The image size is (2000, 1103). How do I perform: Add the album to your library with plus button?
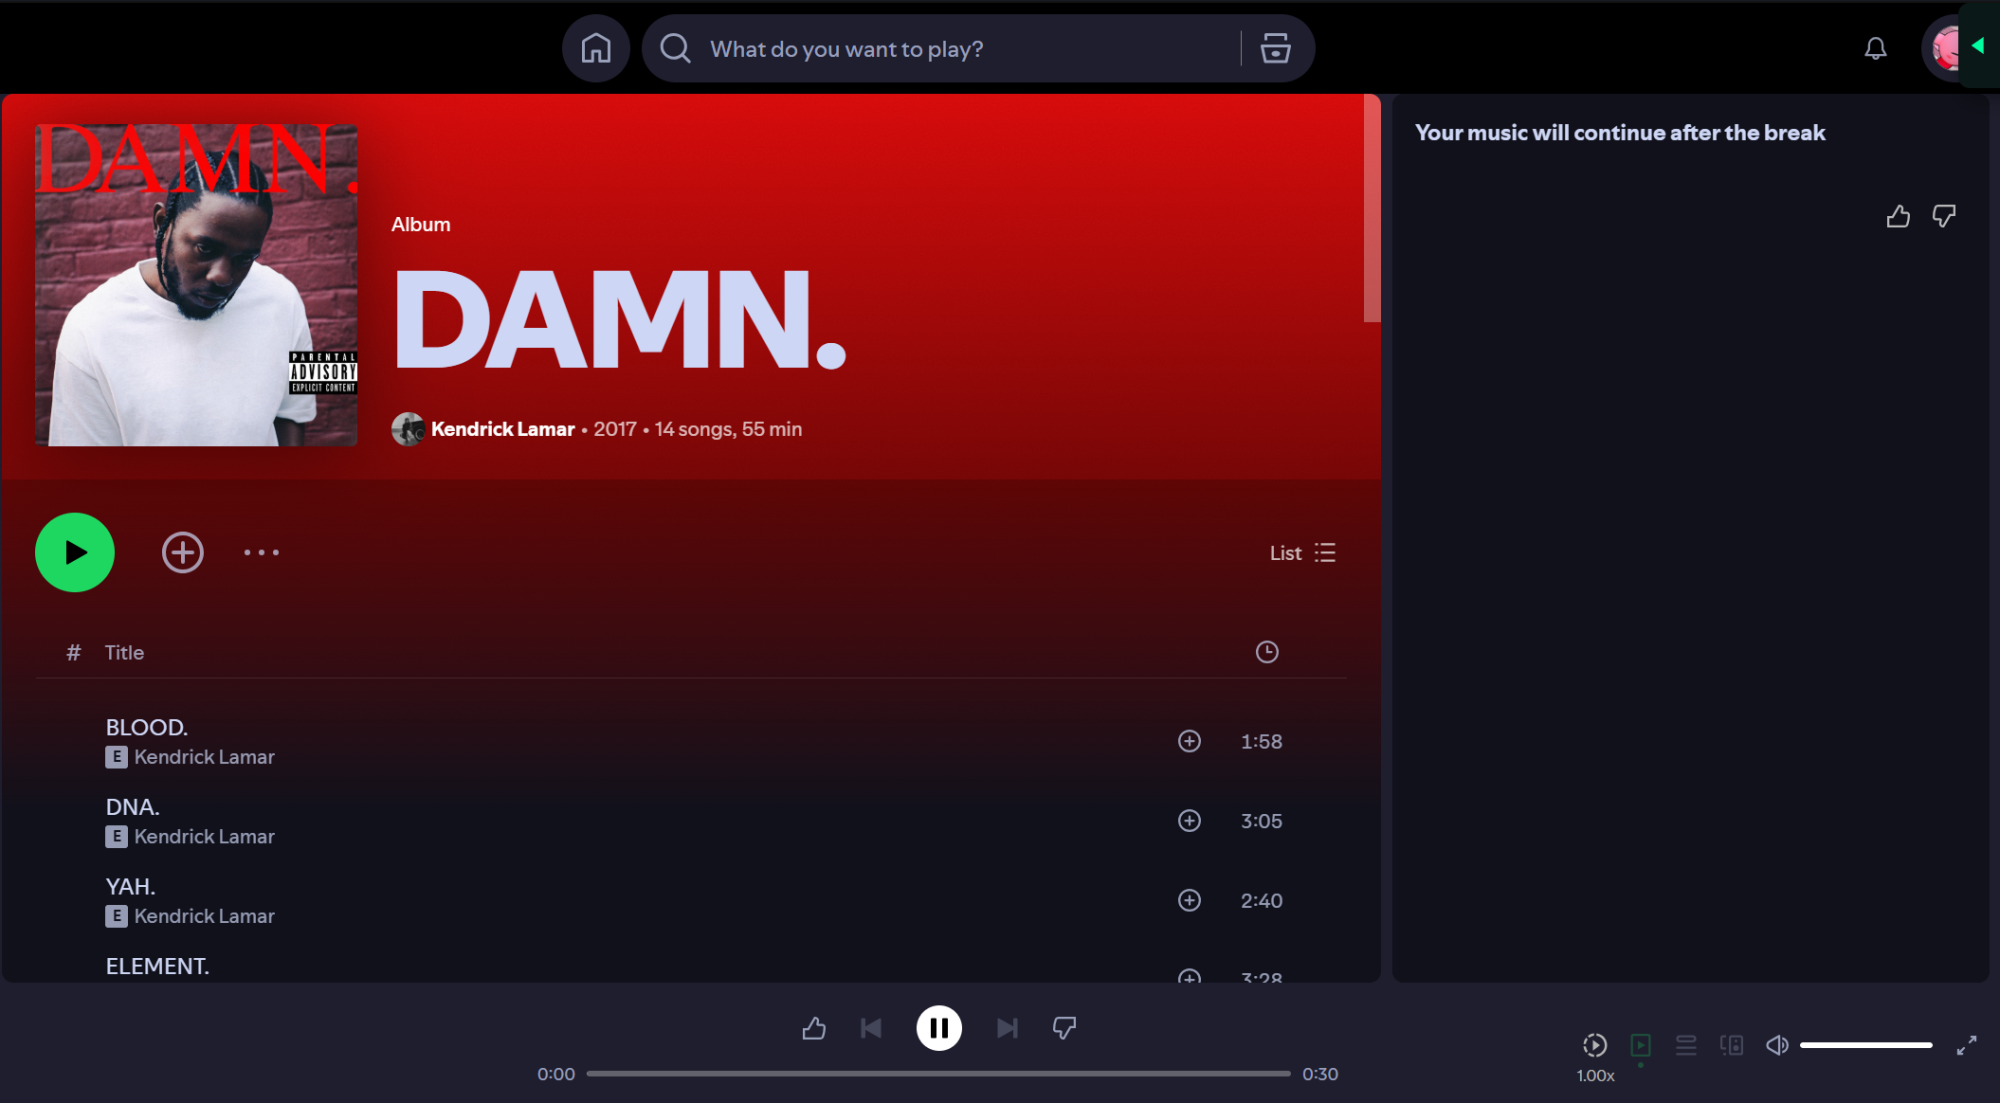[x=182, y=552]
